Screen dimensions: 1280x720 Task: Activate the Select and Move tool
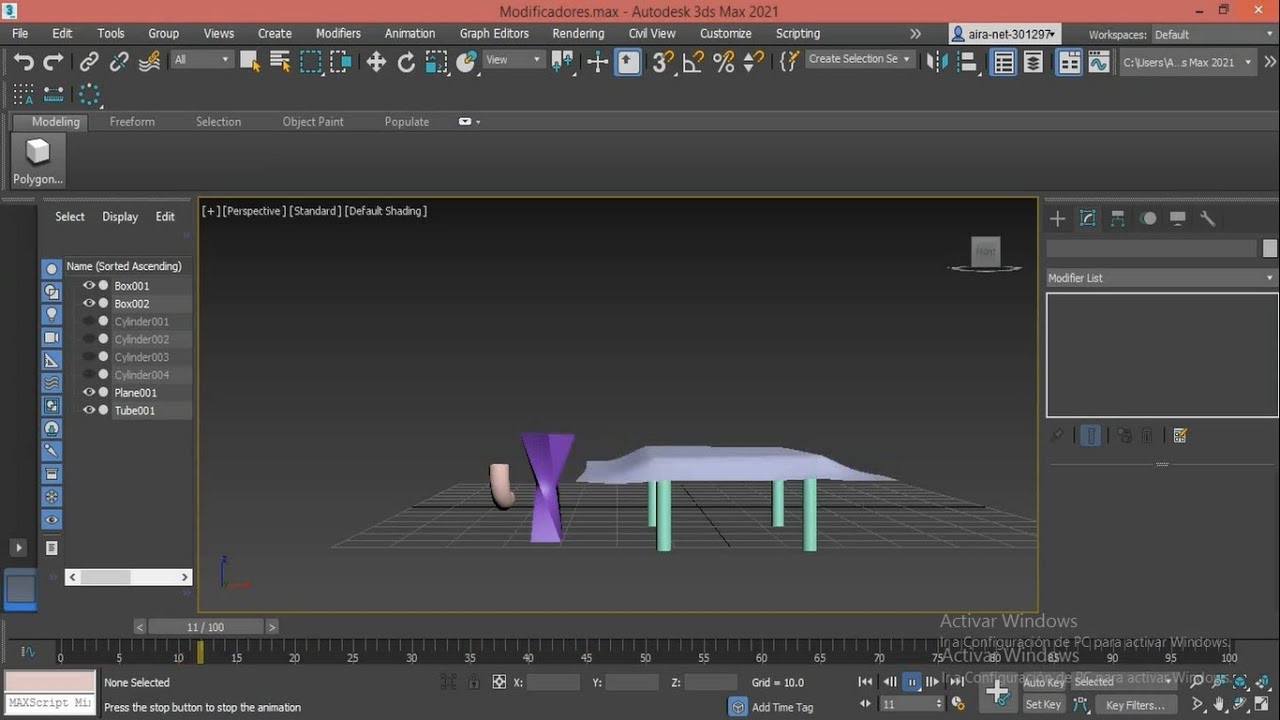(376, 62)
